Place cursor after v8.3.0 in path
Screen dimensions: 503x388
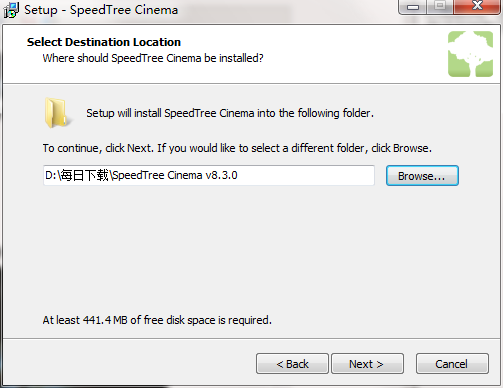coord(238,175)
